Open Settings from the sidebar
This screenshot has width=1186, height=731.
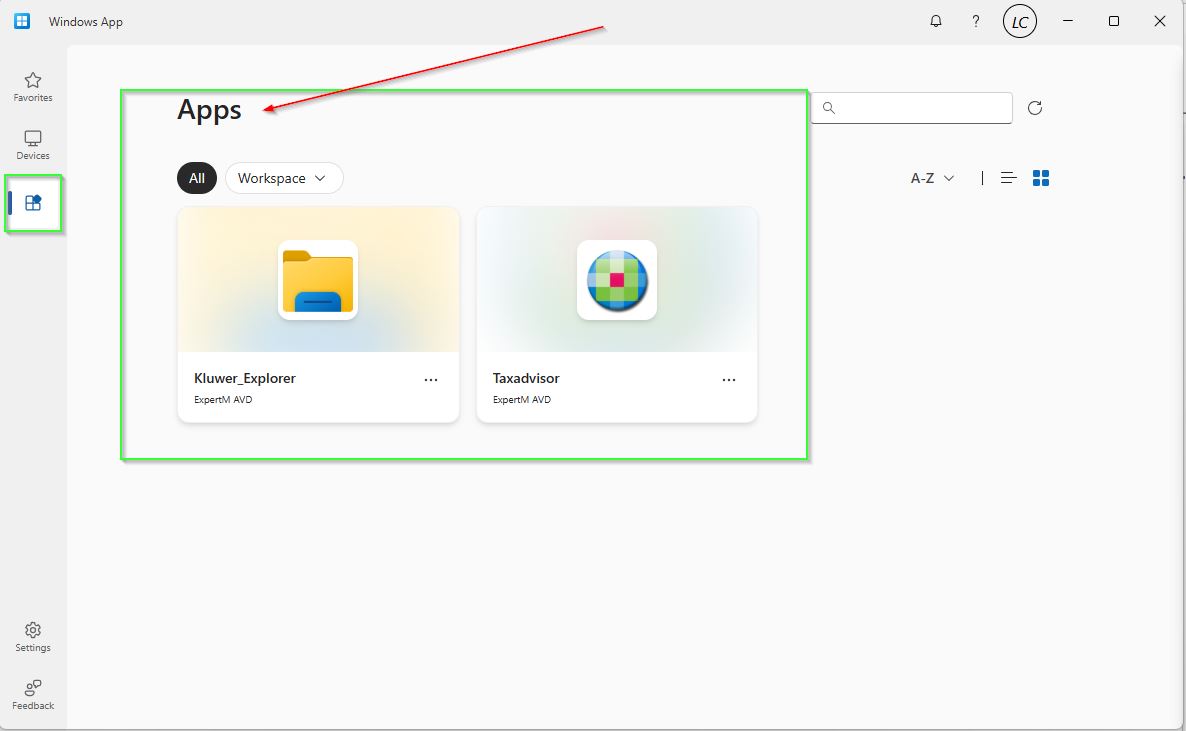(x=33, y=636)
